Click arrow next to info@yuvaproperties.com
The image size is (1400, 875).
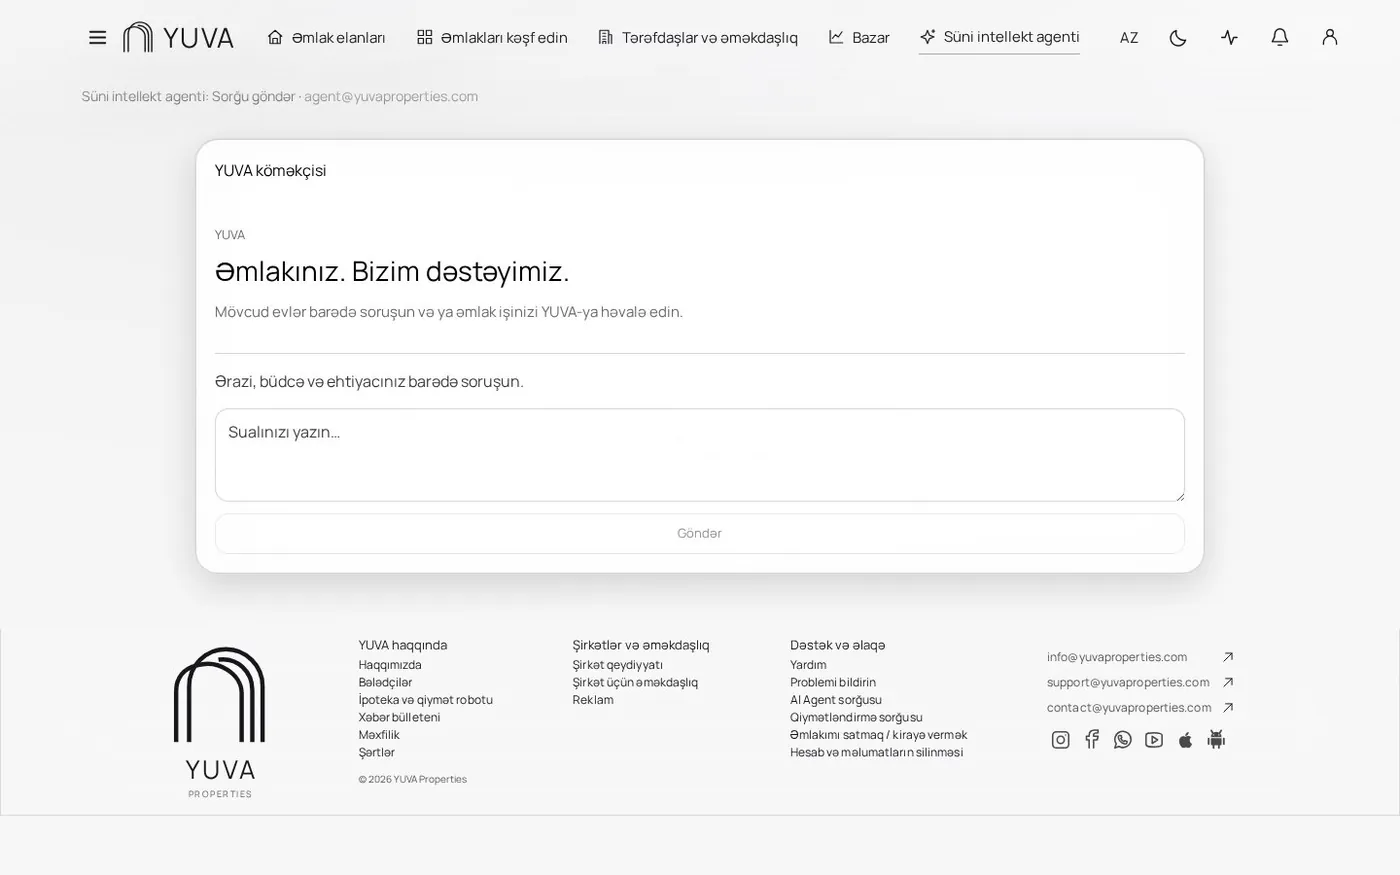1228,657
